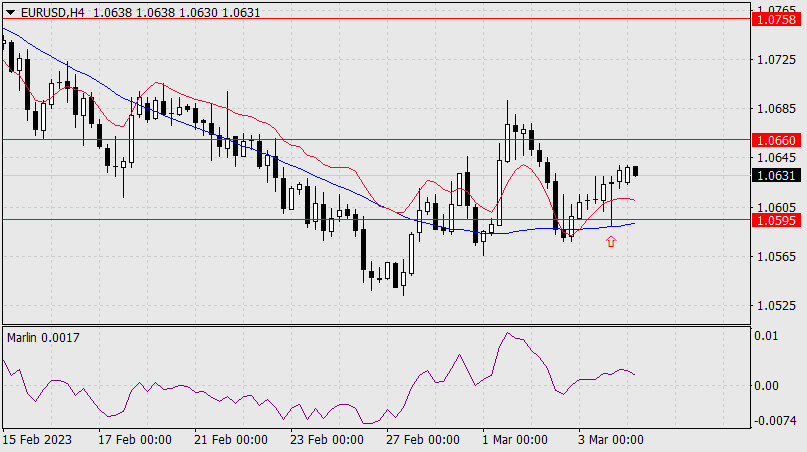Click the current price label 1.0631
807x452 pixels.
[x=777, y=176]
